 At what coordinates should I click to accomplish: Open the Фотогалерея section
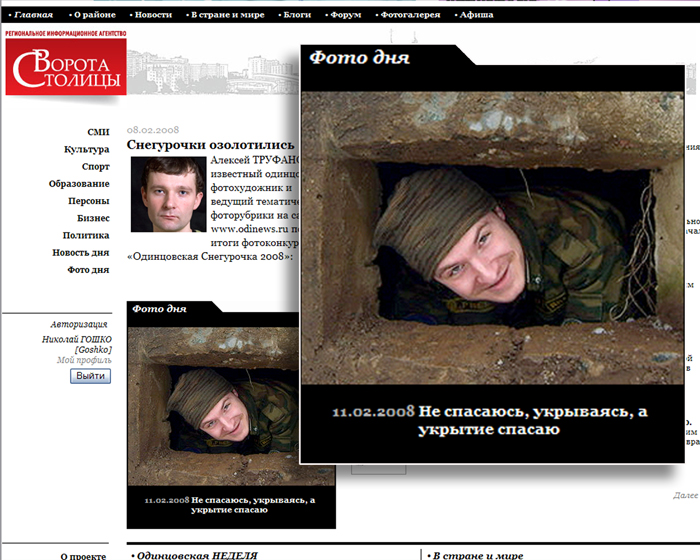(410, 15)
